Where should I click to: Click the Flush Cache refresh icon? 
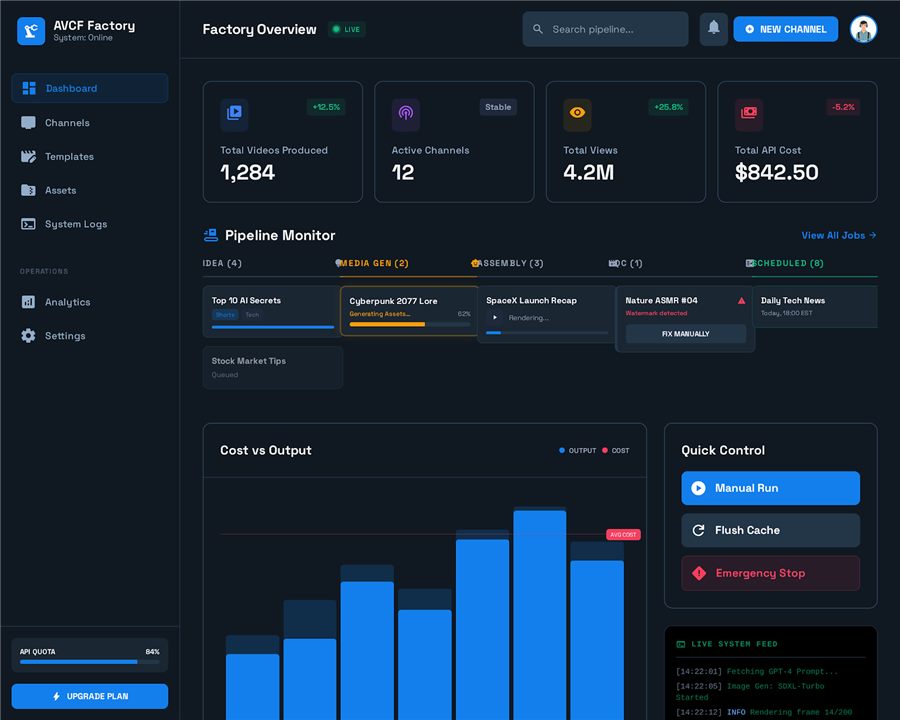coord(699,531)
